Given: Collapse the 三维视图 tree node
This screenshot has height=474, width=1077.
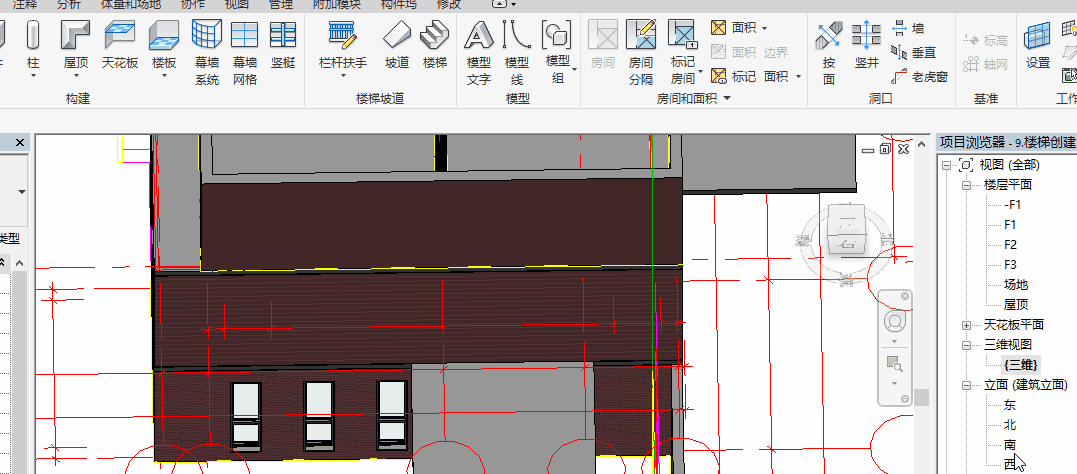Looking at the screenshot, I should [x=966, y=344].
